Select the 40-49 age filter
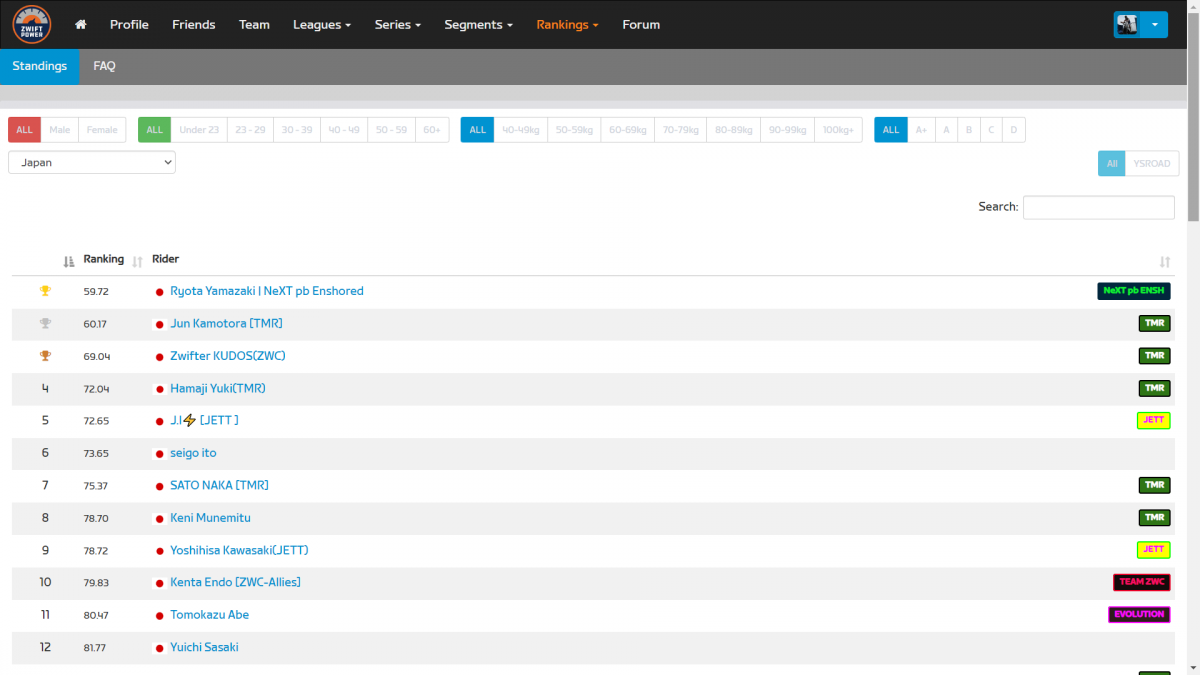The image size is (1200, 675). [344, 130]
